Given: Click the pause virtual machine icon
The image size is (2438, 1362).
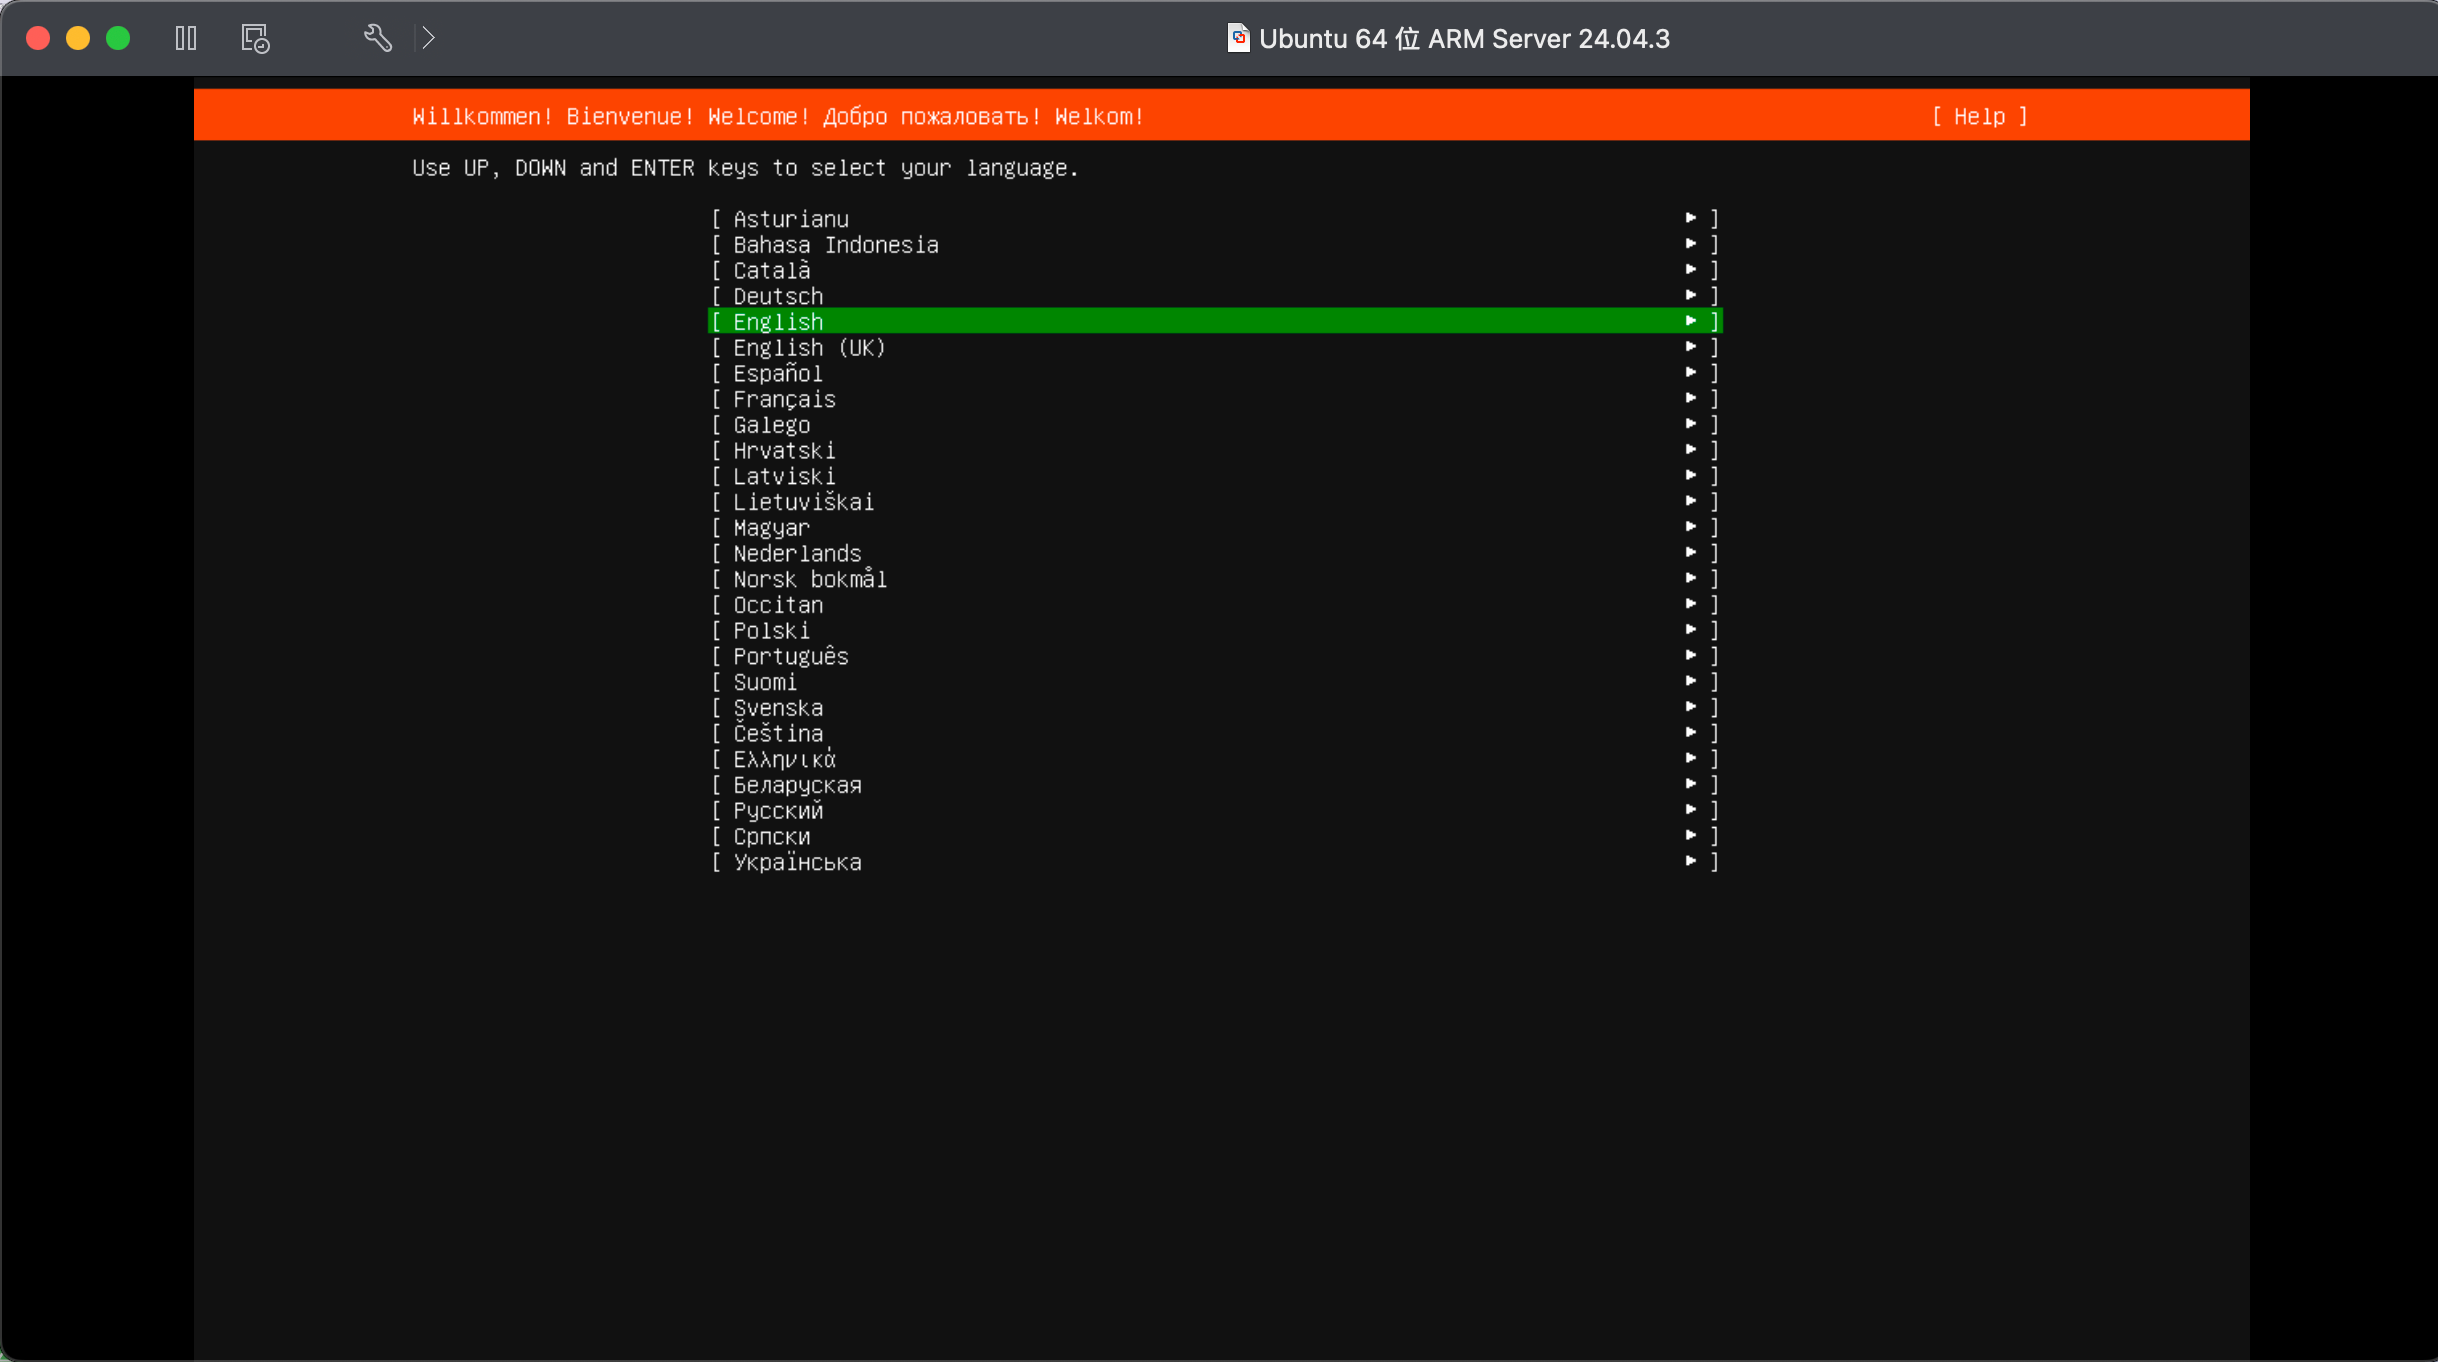Looking at the screenshot, I should pyautogui.click(x=186, y=38).
